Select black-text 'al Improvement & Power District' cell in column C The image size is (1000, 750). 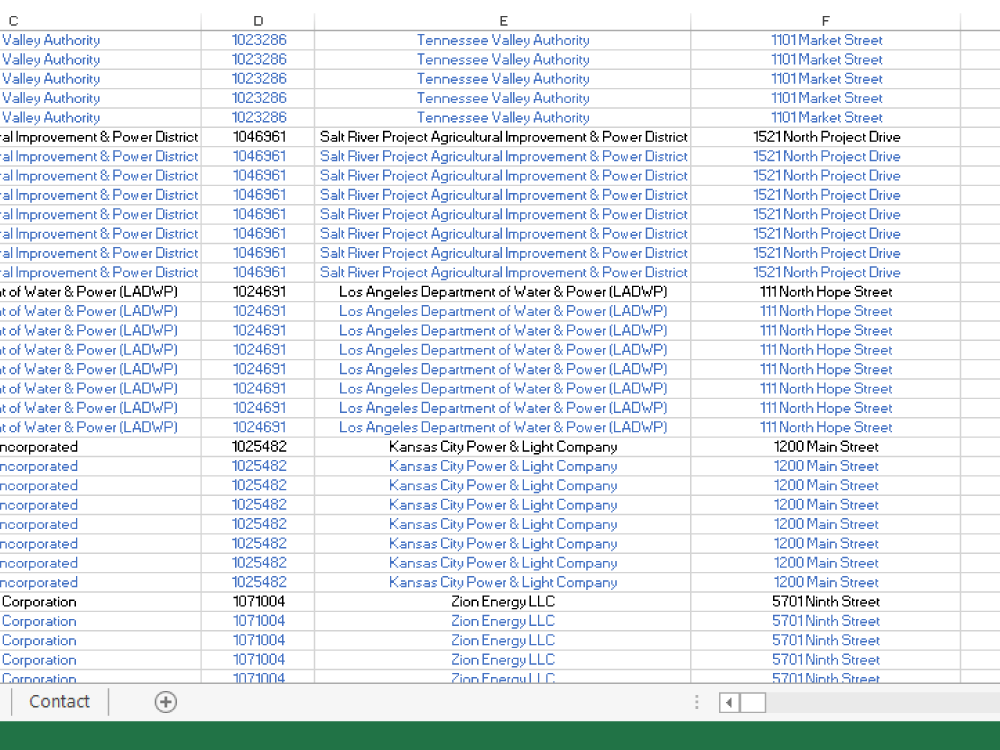point(100,137)
